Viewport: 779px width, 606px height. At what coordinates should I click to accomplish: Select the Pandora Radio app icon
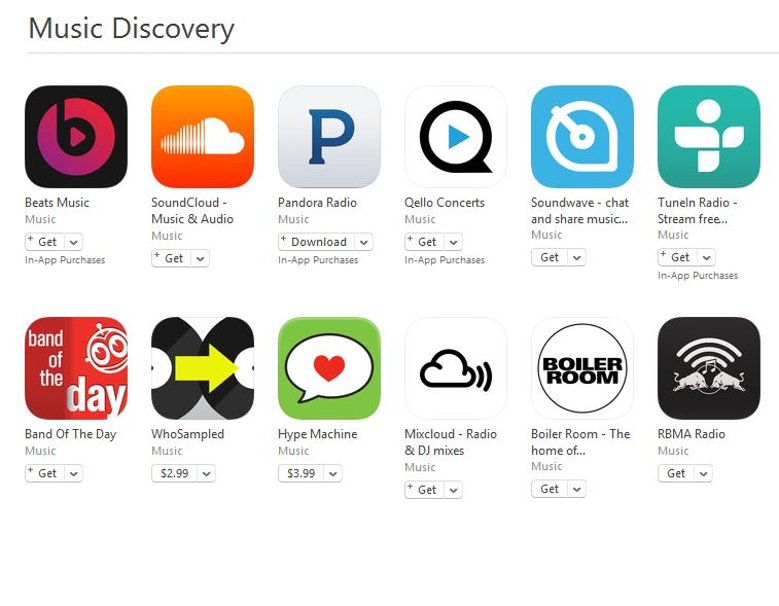(329, 137)
